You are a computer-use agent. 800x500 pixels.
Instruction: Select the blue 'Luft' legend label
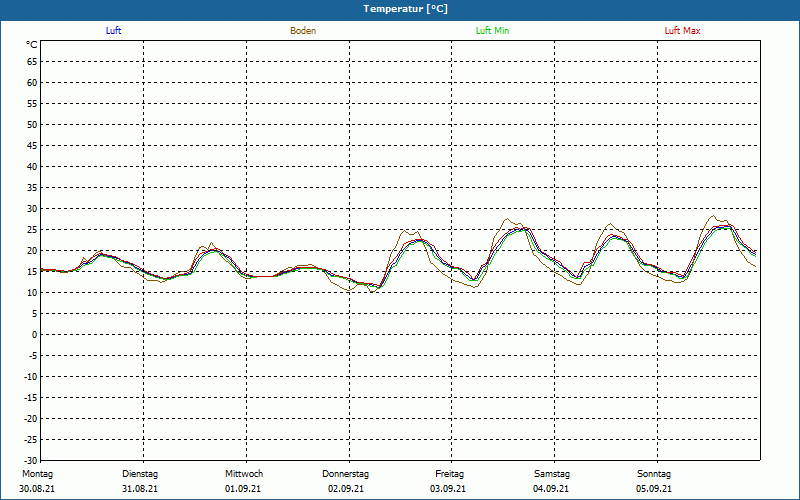click(113, 31)
